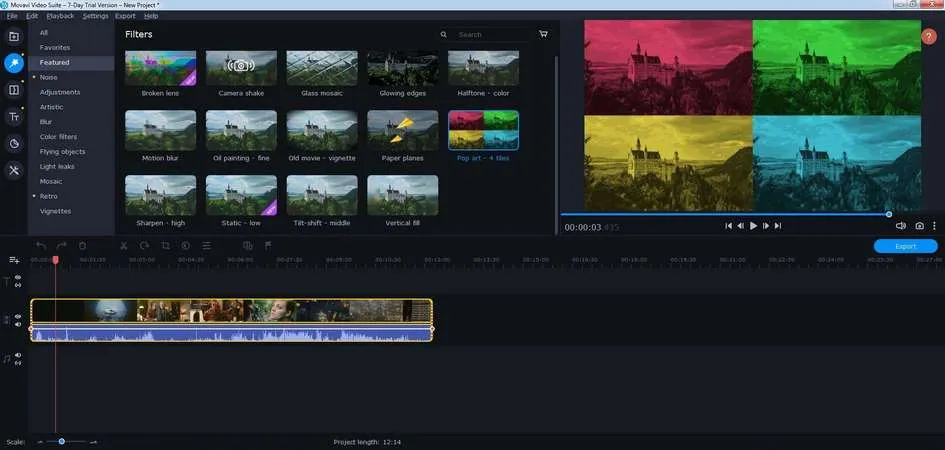Click the preview progress bar handle
The width and height of the screenshot is (945, 450).
pyautogui.click(x=889, y=214)
